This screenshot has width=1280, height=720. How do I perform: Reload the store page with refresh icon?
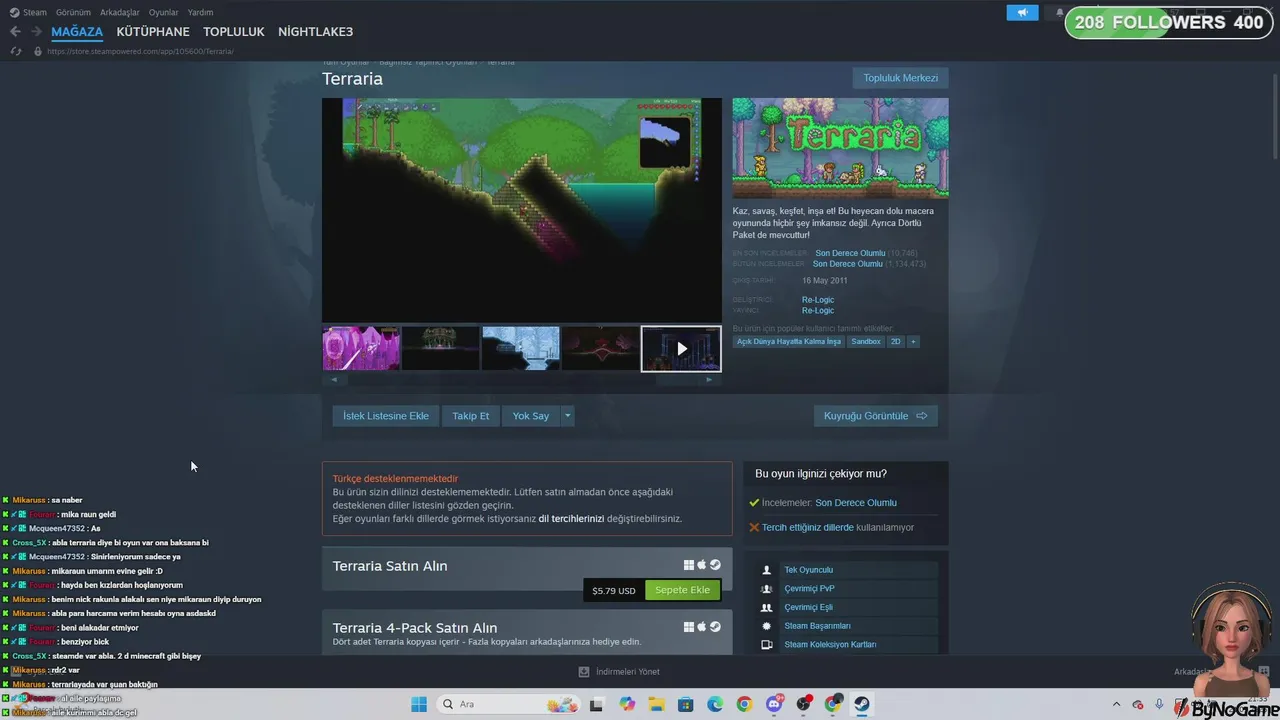pos(15,51)
